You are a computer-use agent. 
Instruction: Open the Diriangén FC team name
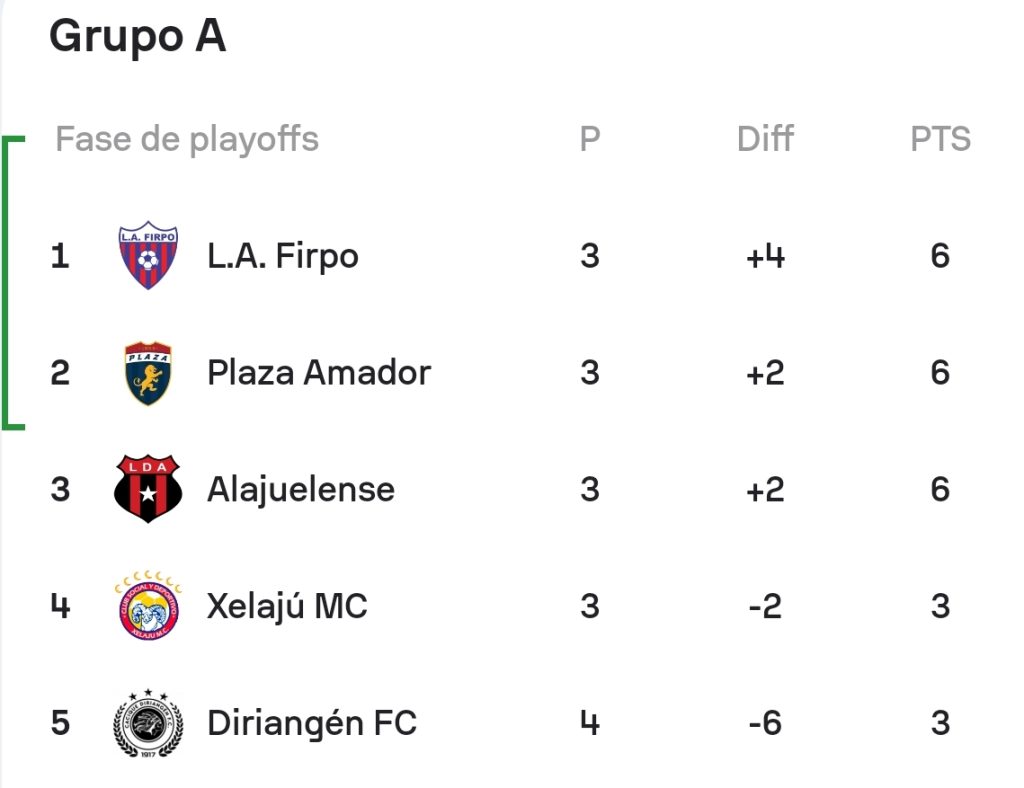pyautogui.click(x=312, y=723)
